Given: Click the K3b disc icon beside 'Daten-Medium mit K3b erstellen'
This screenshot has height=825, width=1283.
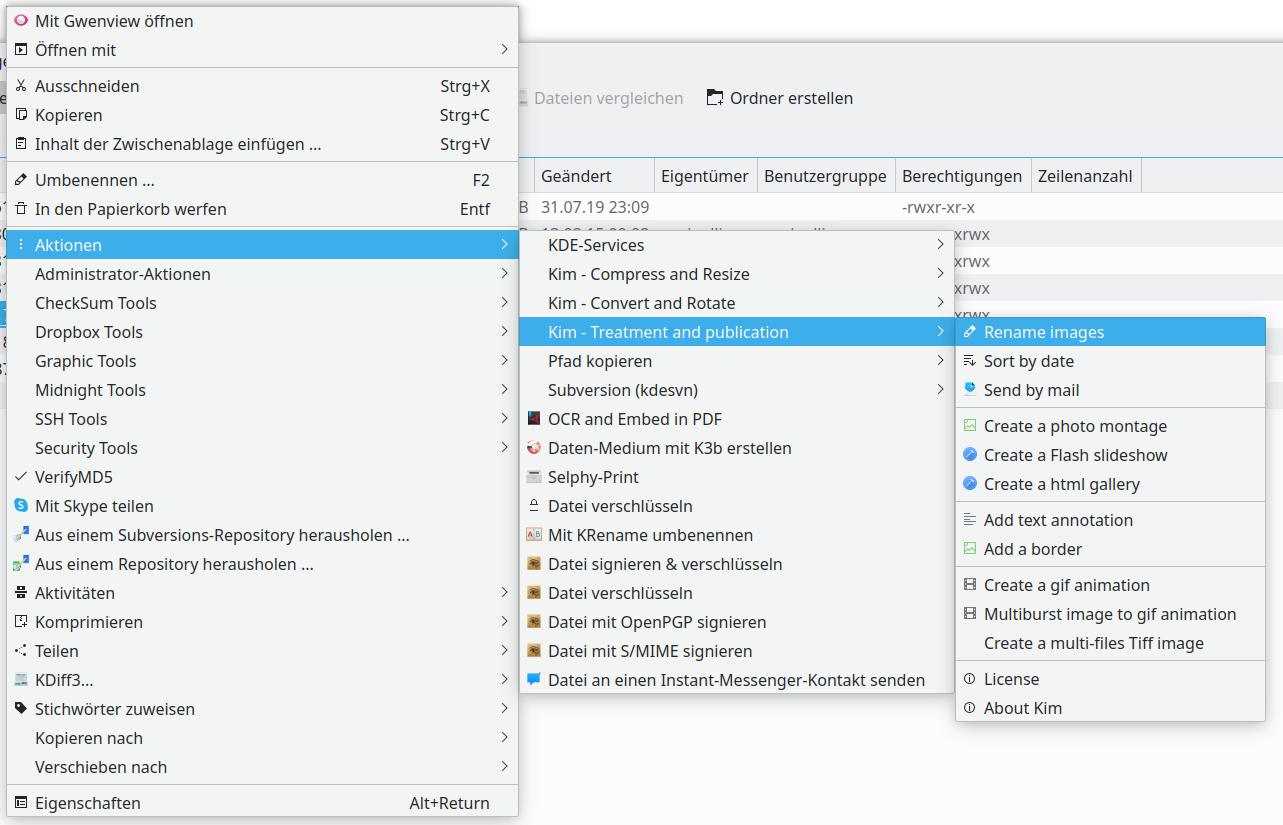Looking at the screenshot, I should pyautogui.click(x=534, y=448).
